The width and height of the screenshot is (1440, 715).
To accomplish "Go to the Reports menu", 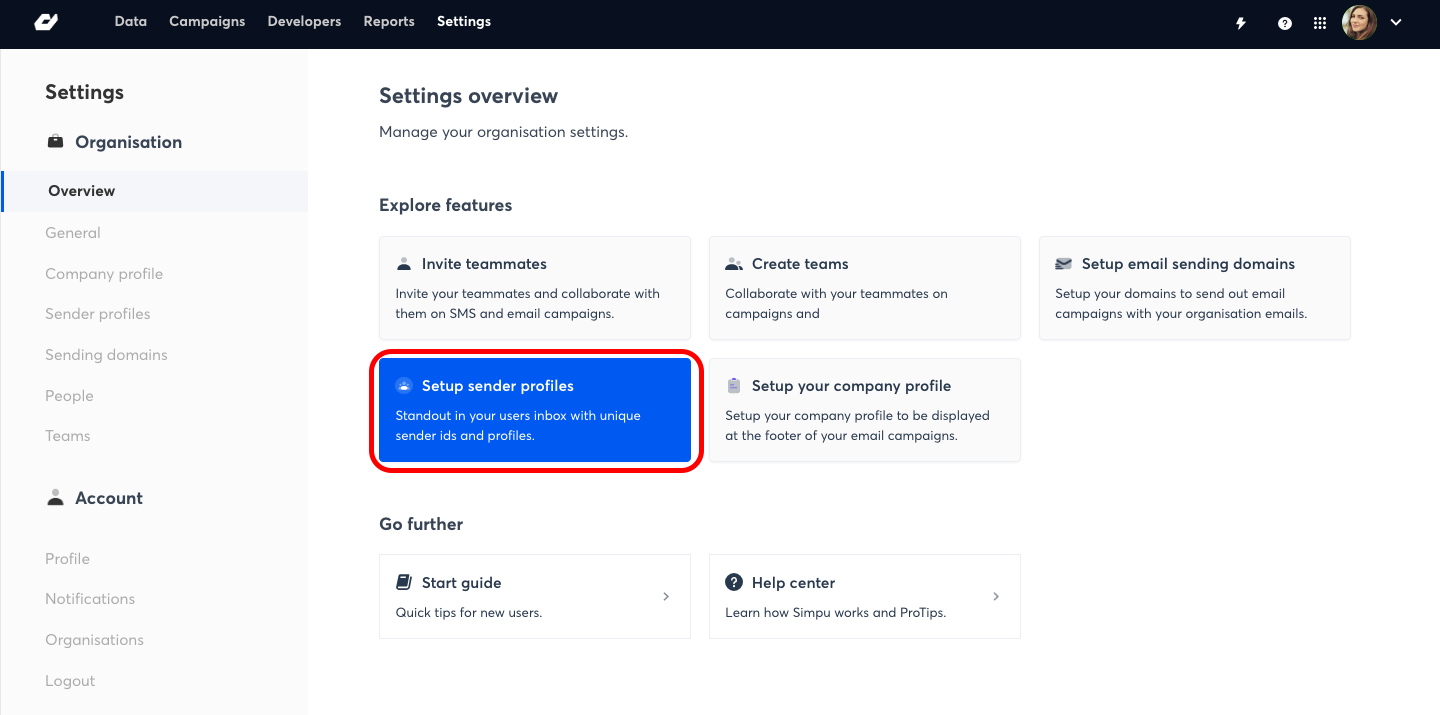I will click(389, 21).
